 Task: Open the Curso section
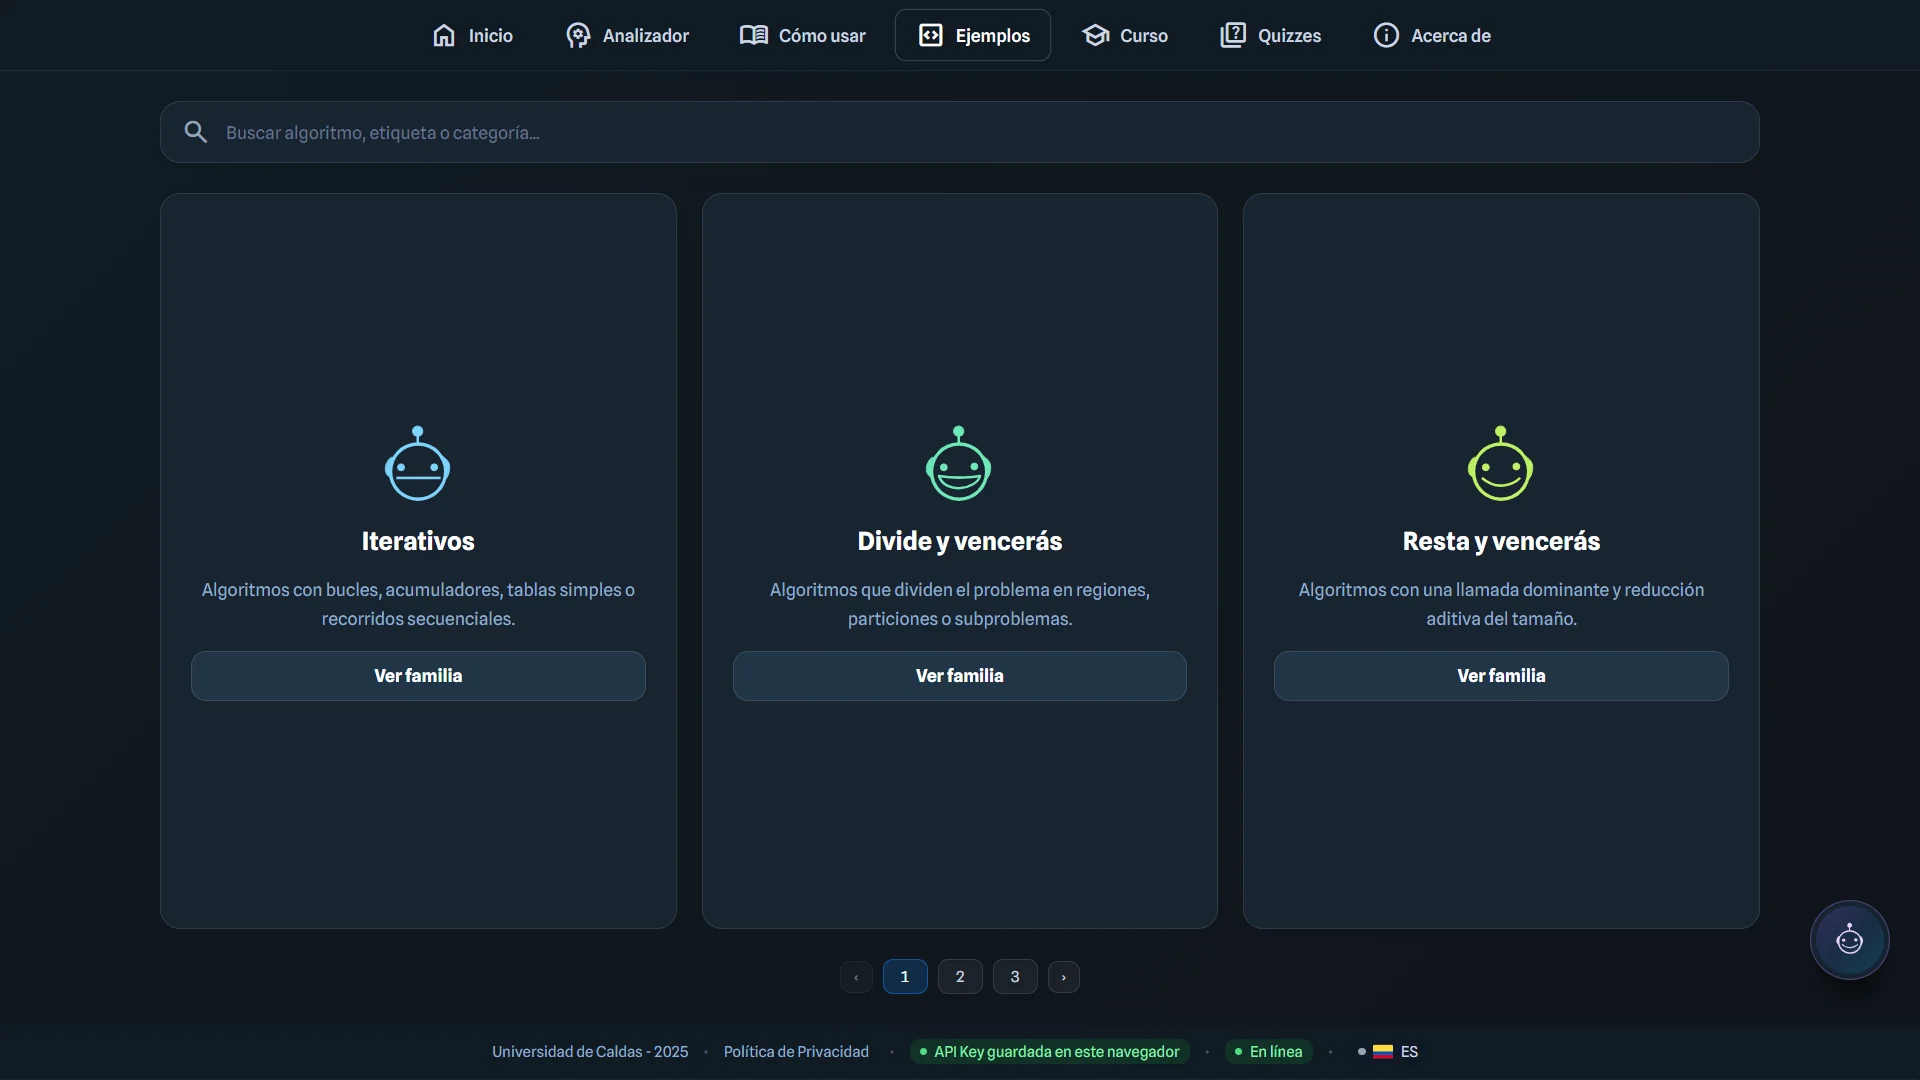[x=1125, y=35]
